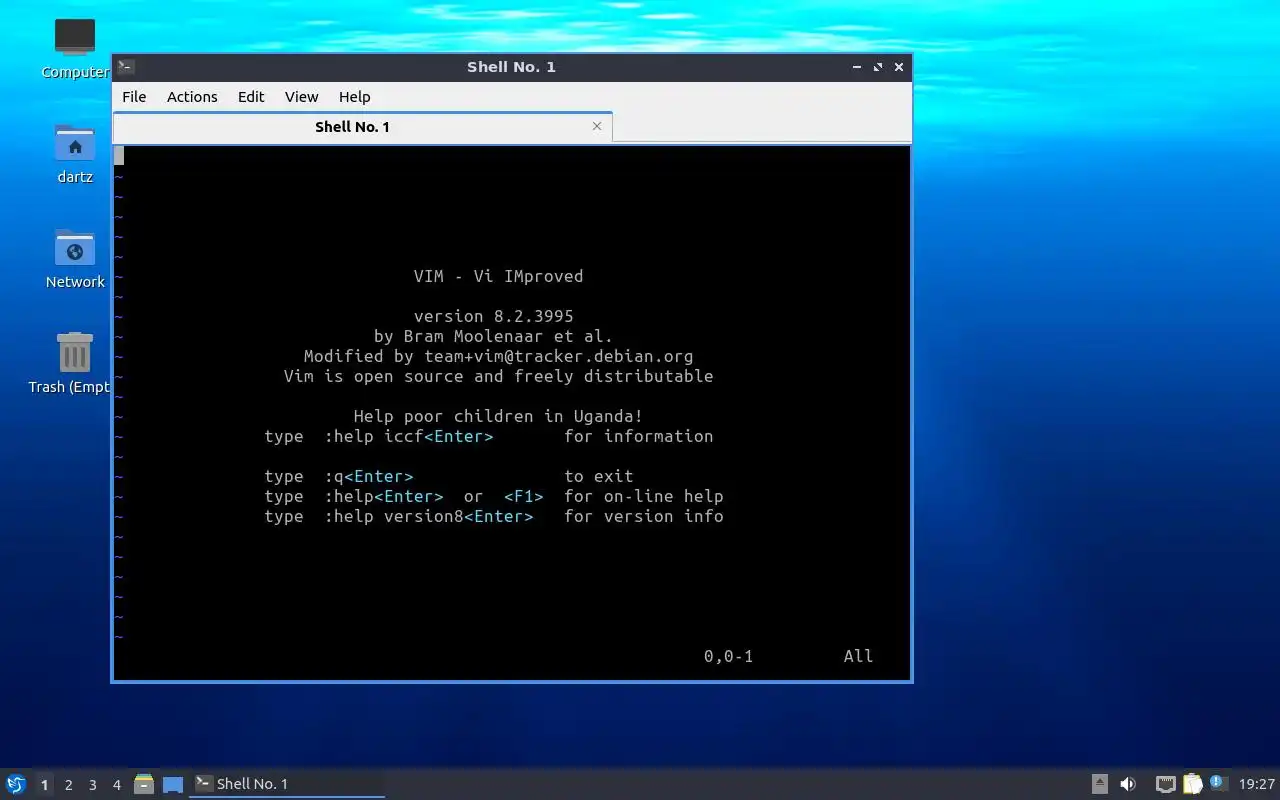Select the Shell No. 1 tab

362,127
